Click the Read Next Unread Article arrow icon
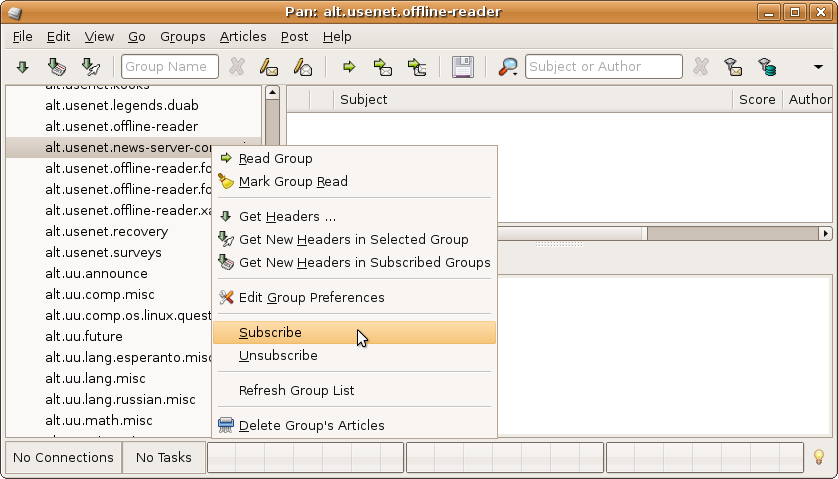Screen dimensions: 838x479 349,67
